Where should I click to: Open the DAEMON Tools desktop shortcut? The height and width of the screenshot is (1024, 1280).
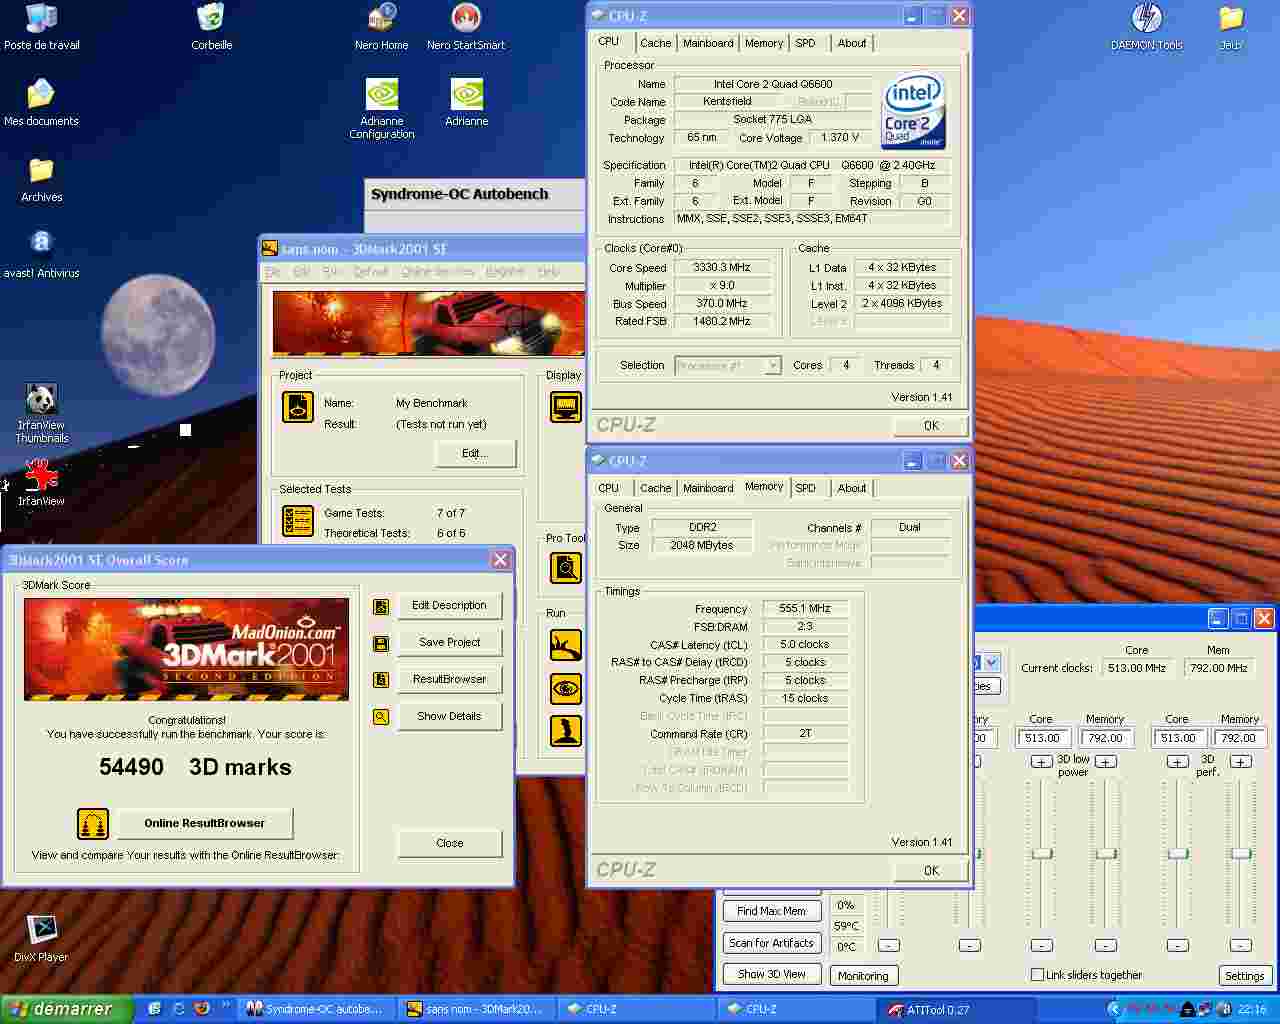click(x=1146, y=27)
